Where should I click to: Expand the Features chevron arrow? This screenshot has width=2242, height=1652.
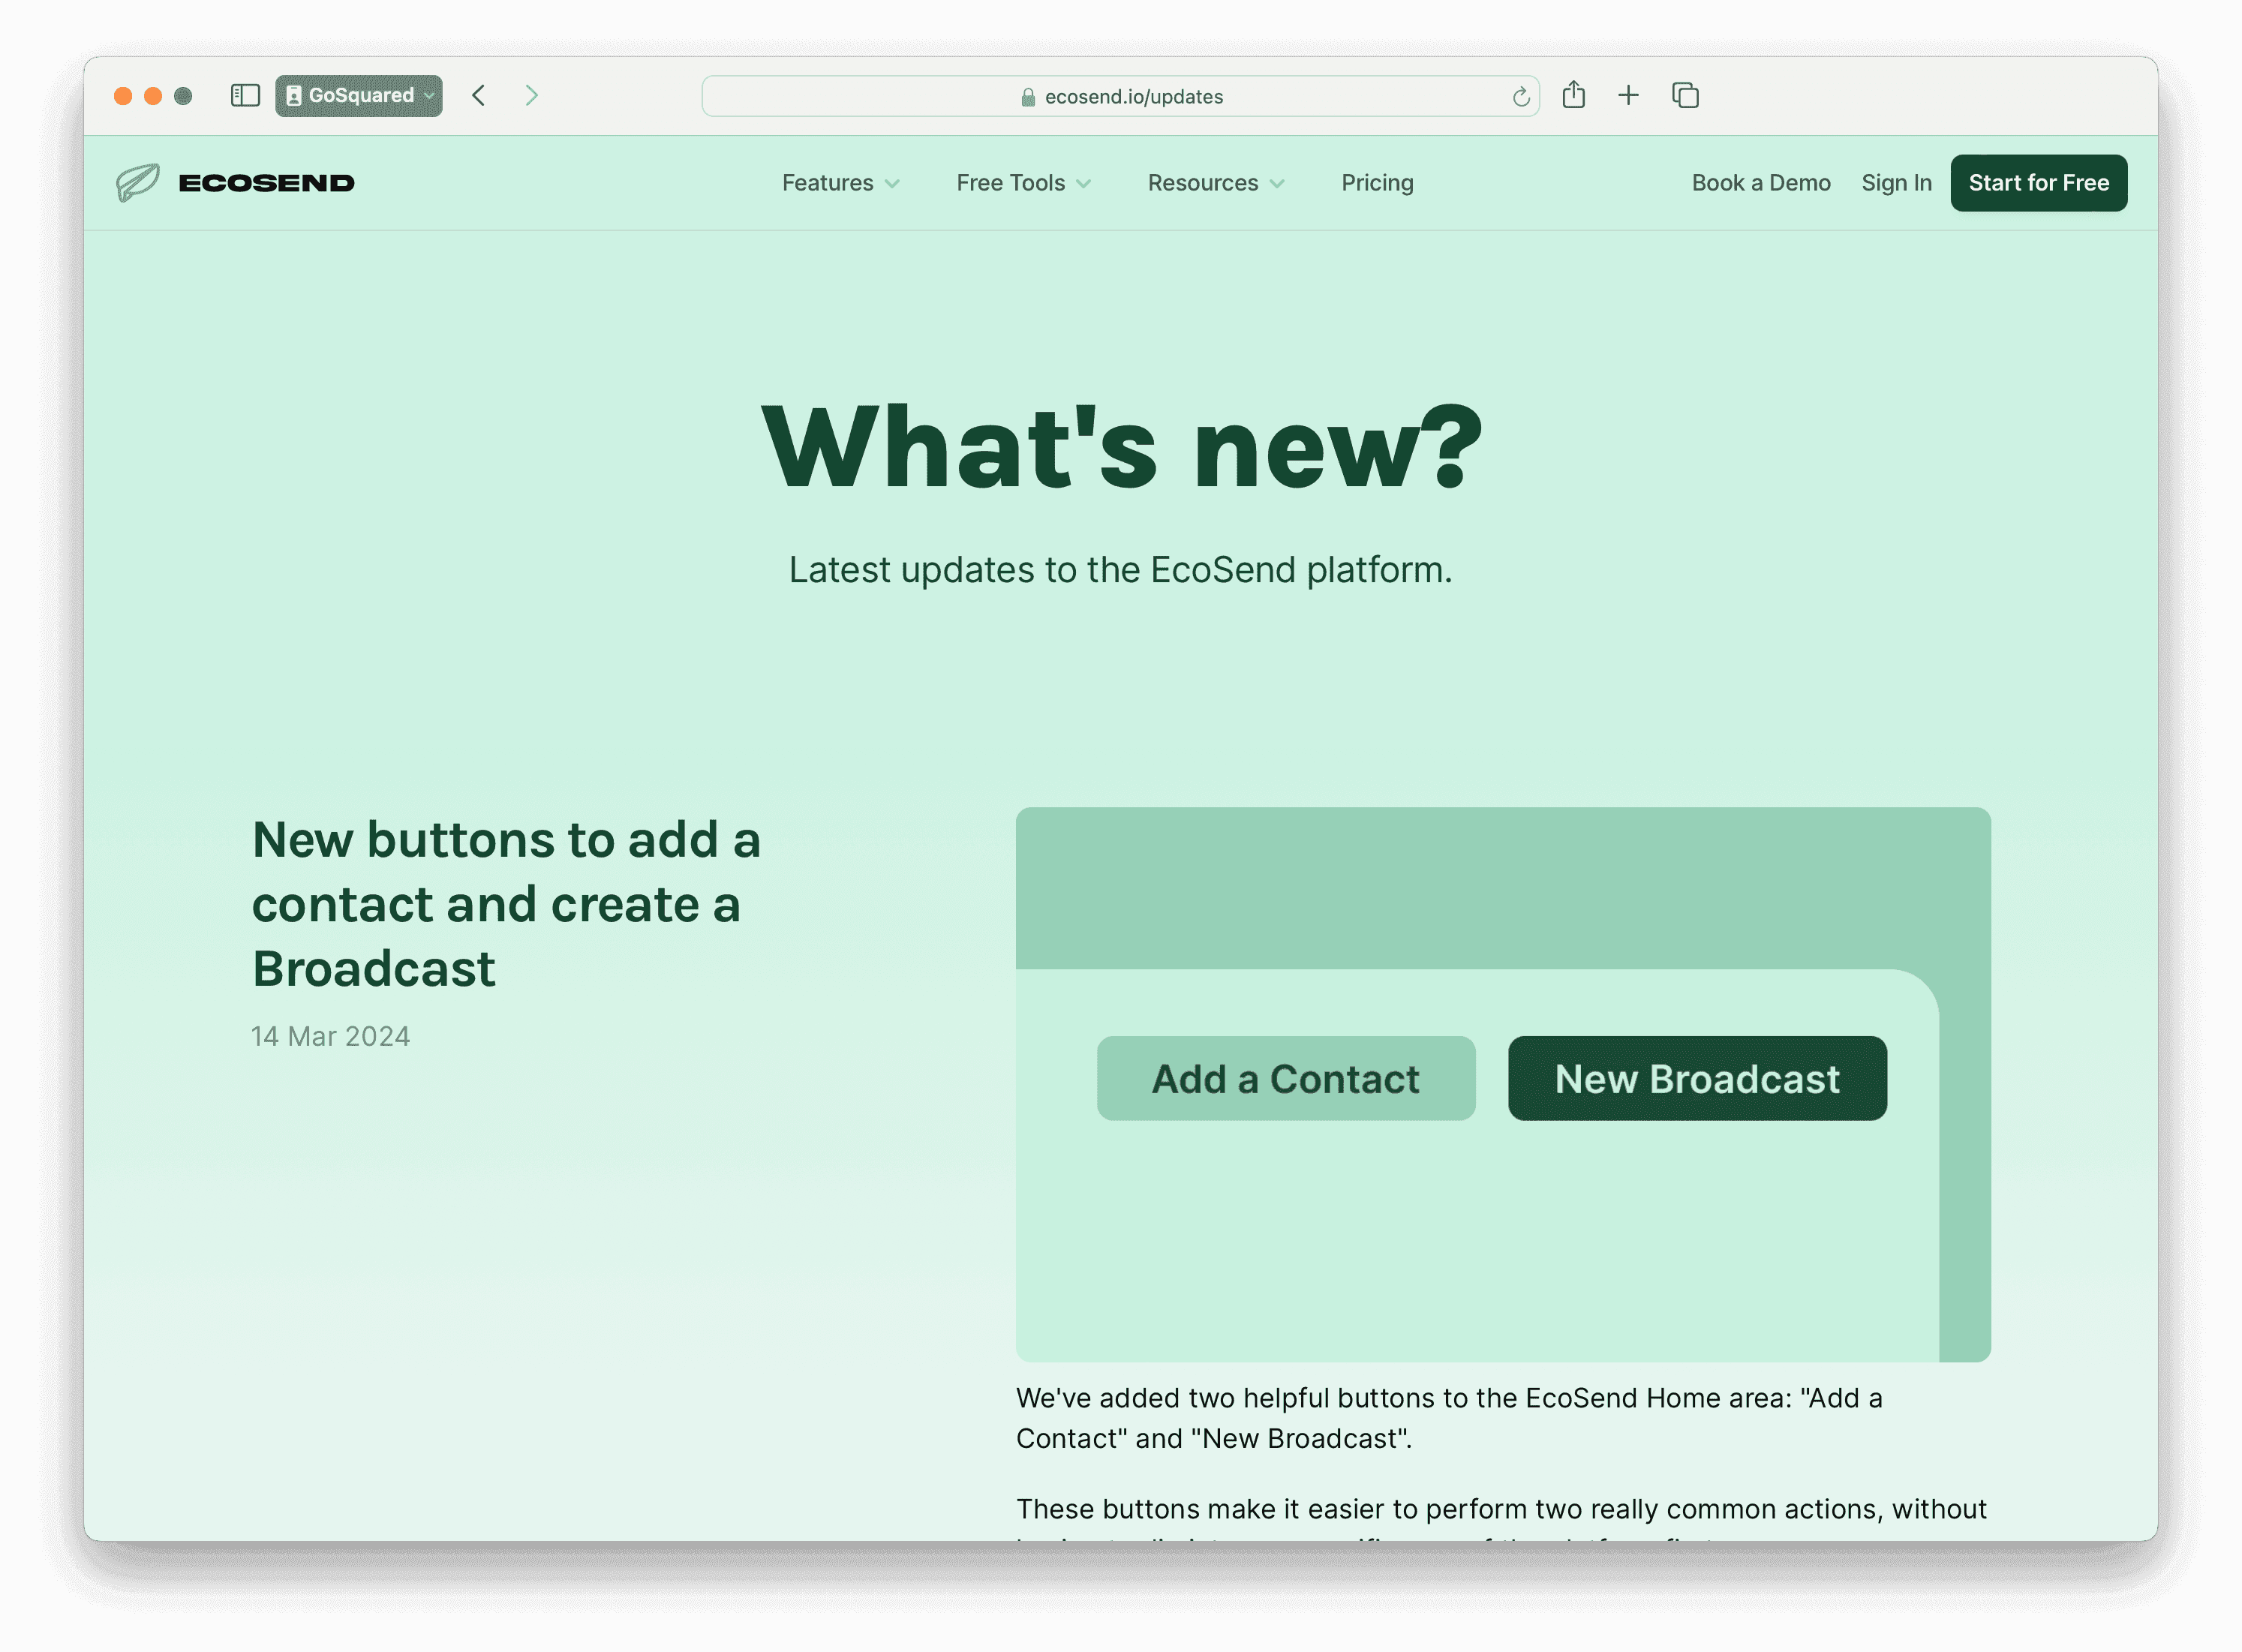892,184
